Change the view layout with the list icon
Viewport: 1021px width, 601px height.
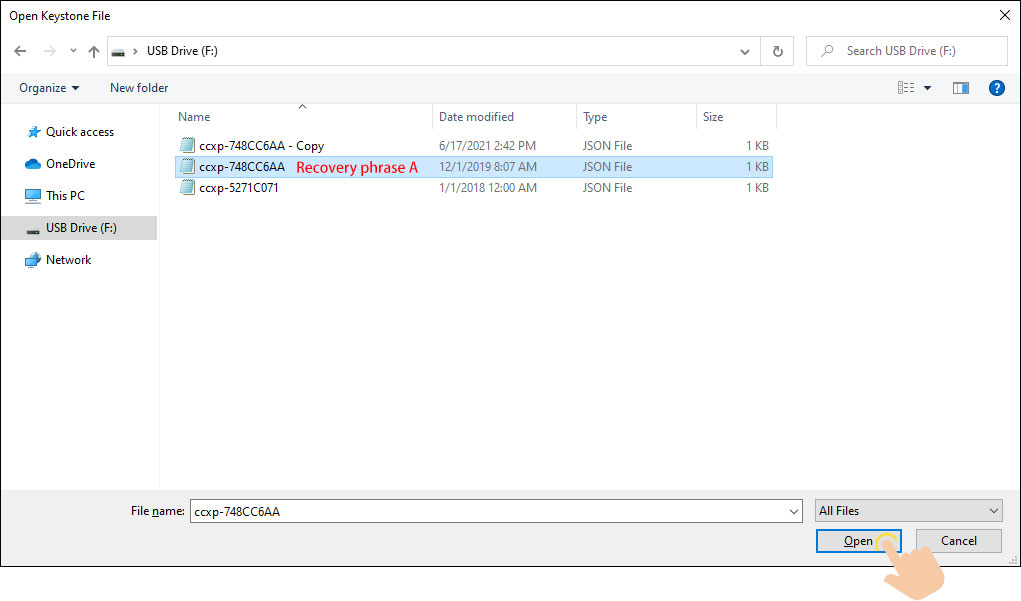coord(907,88)
